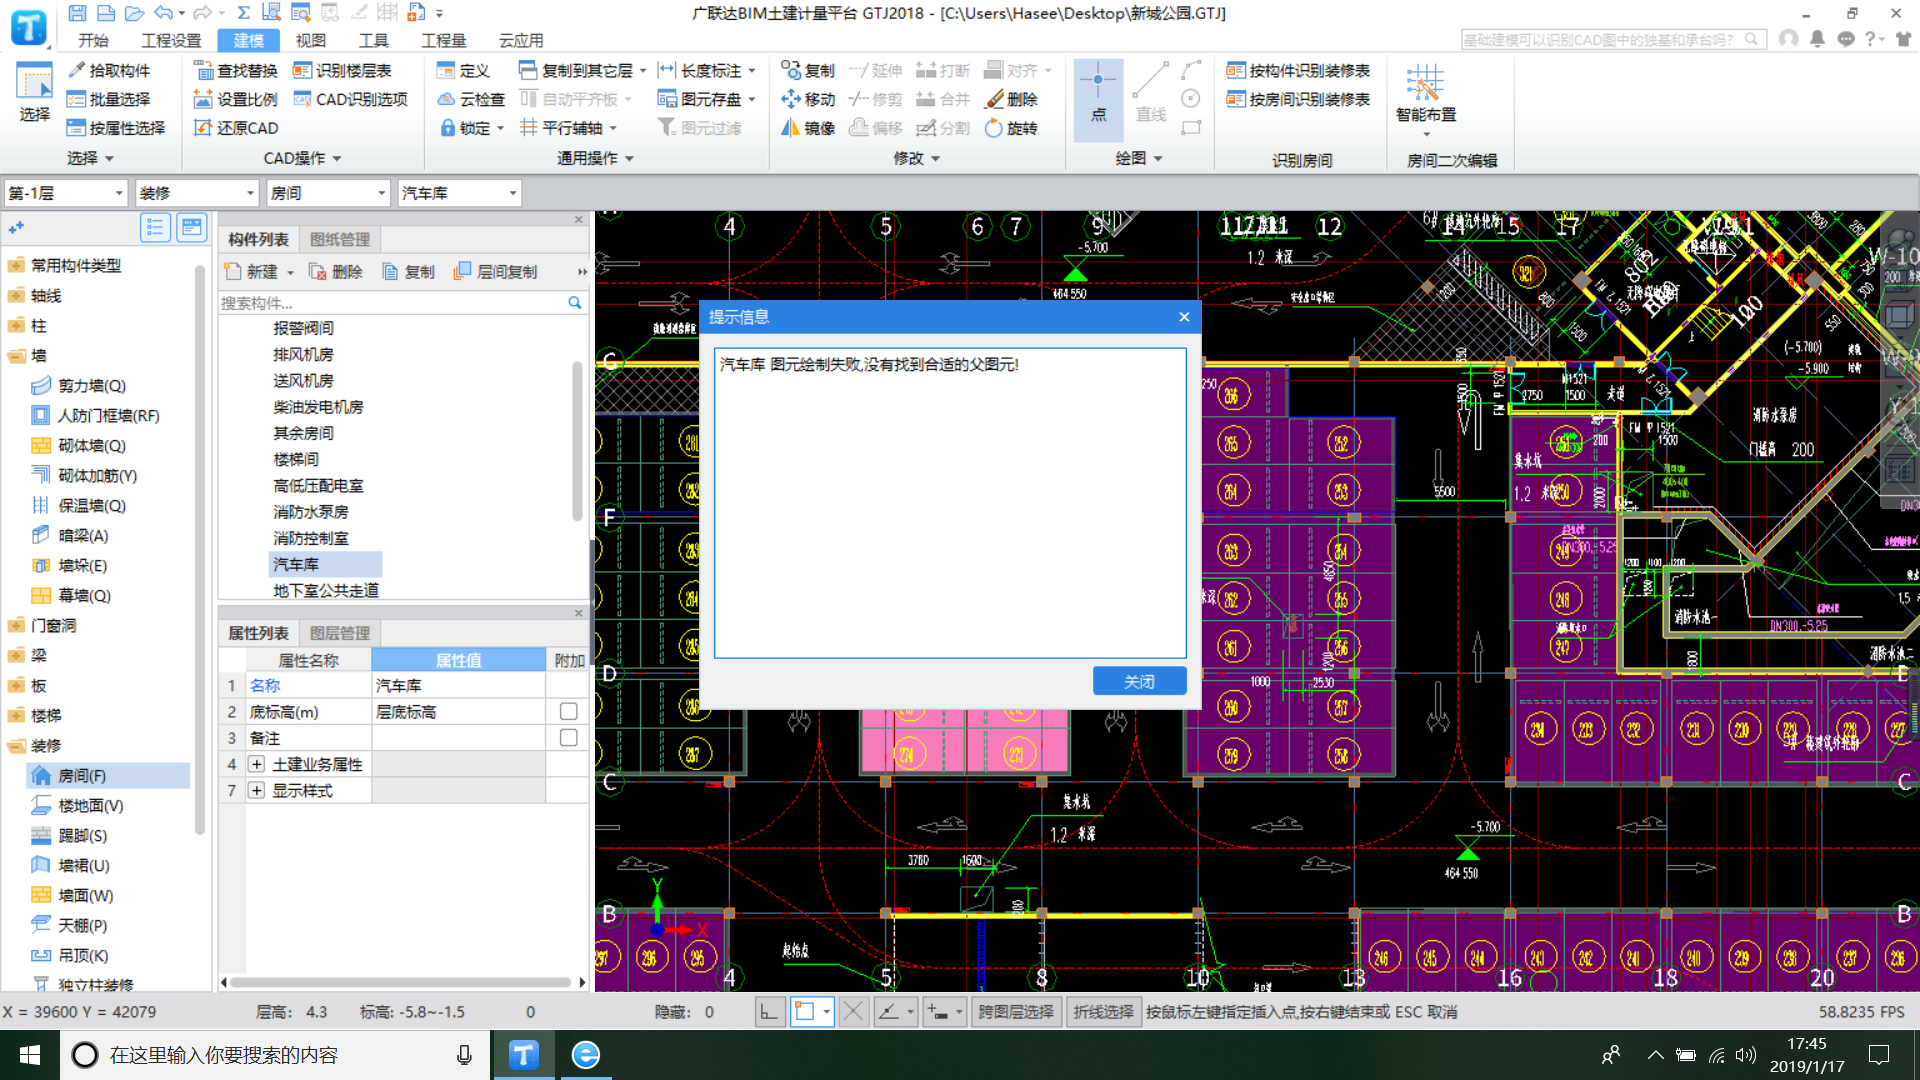Click 按构件识别装修表
Image resolution: width=1920 pixels, height=1080 pixels.
click(1298, 70)
